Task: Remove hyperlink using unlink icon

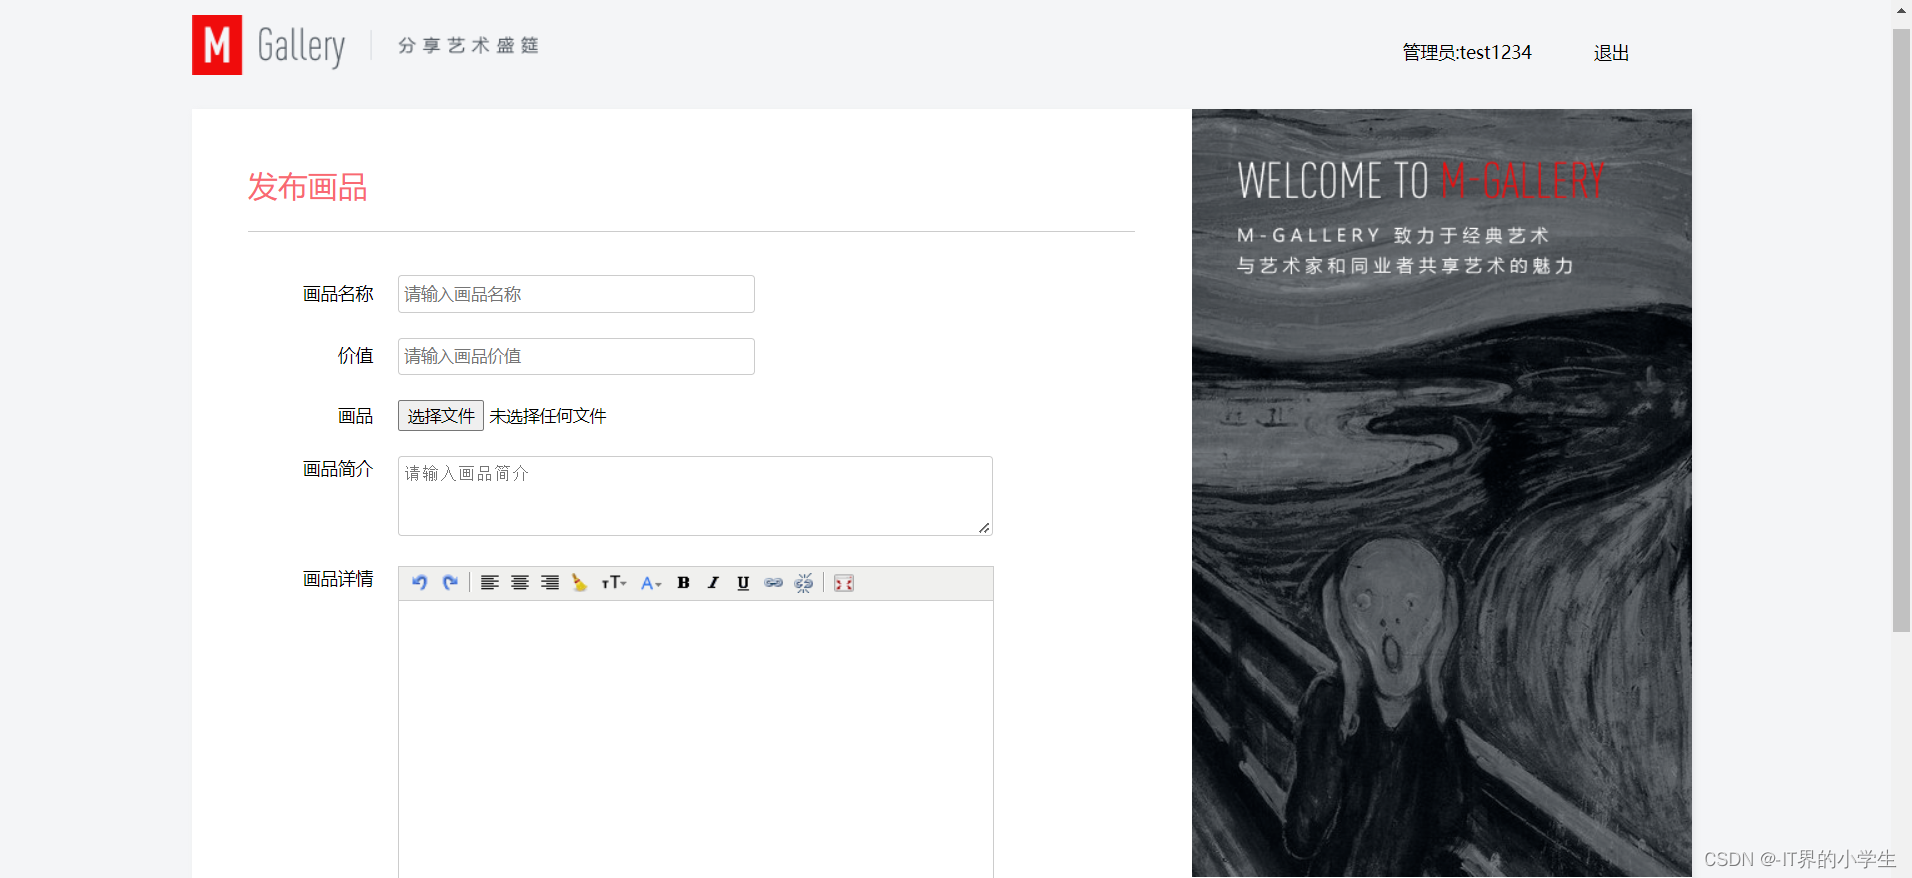Action: [x=804, y=583]
